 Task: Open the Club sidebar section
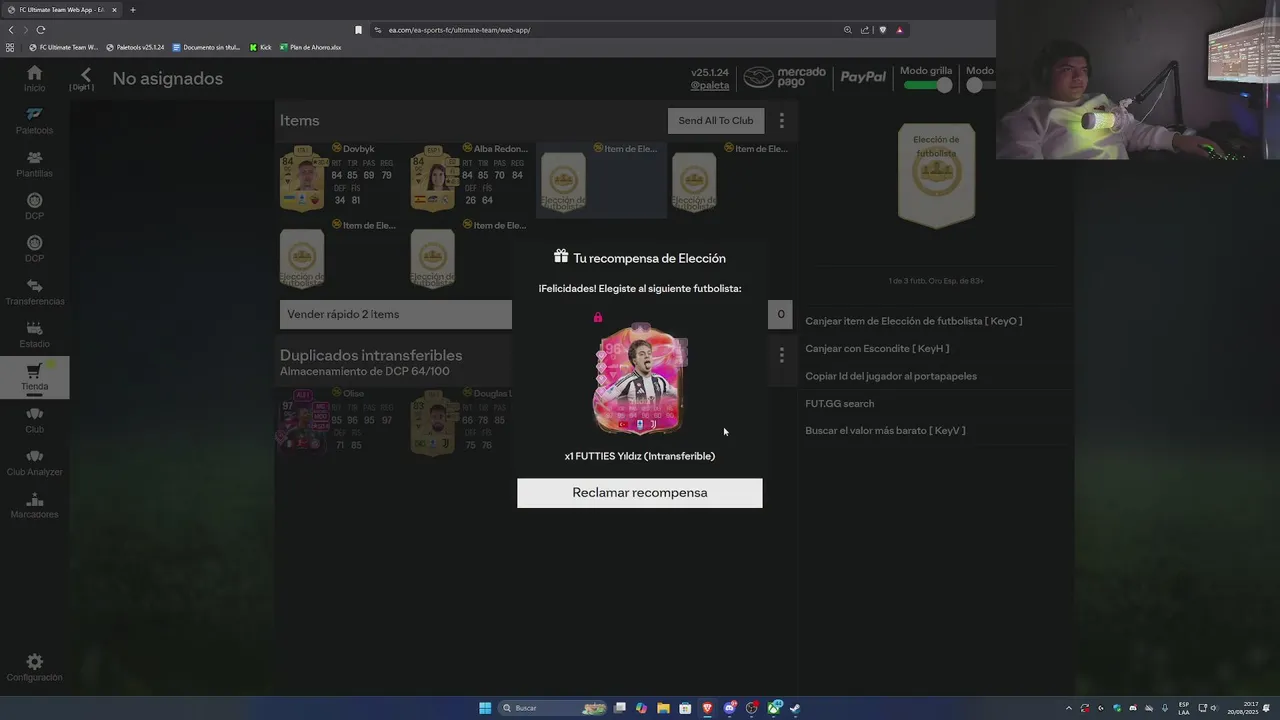(34, 420)
